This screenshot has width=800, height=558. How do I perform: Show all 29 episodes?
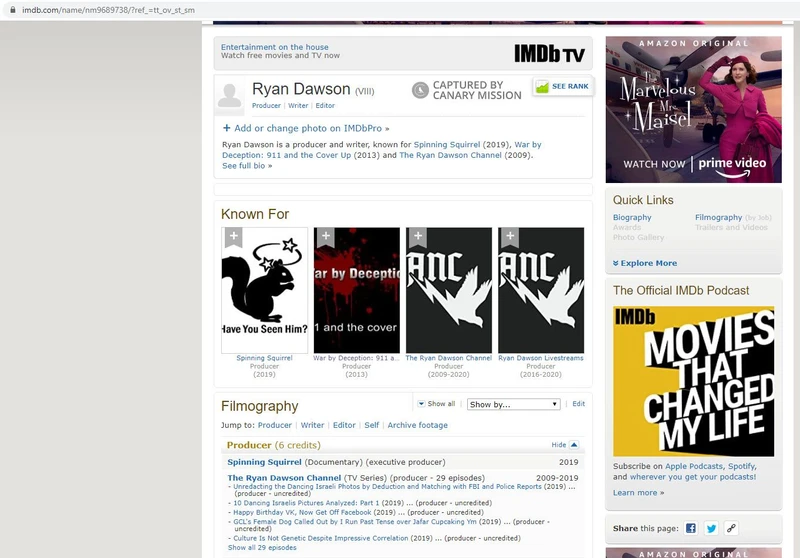pos(262,547)
